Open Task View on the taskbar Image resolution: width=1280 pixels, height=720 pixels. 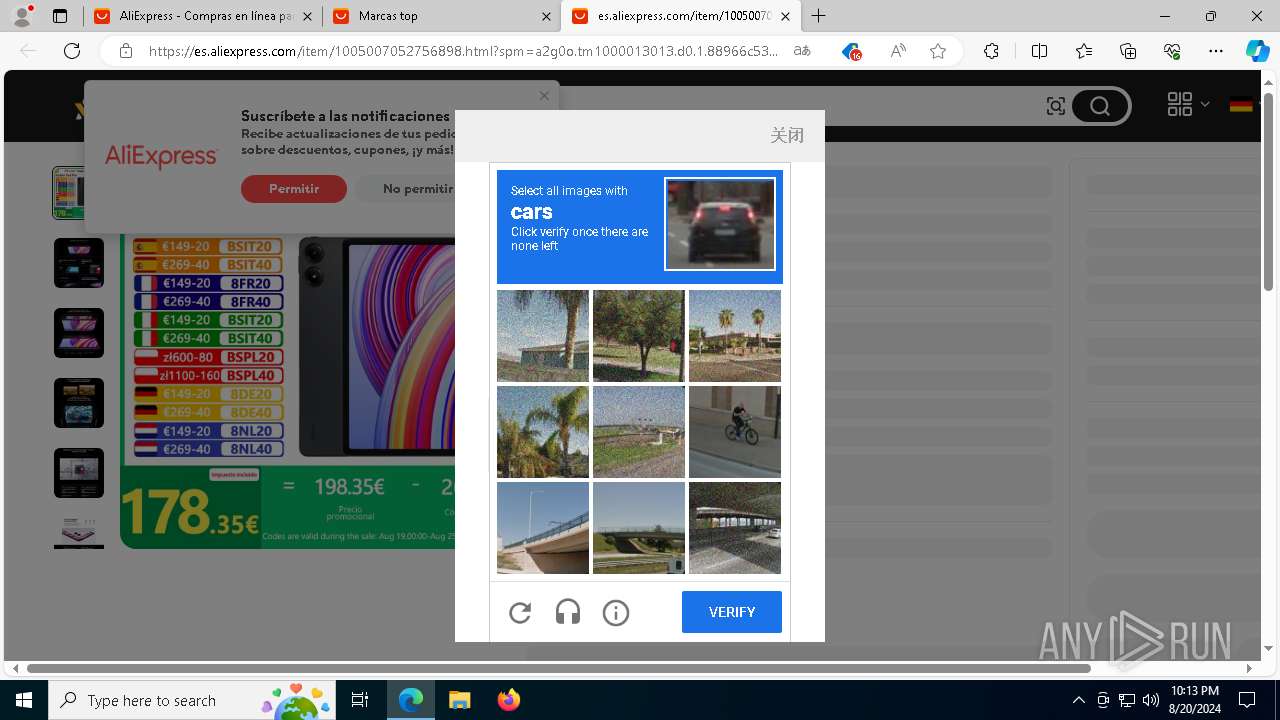point(360,700)
